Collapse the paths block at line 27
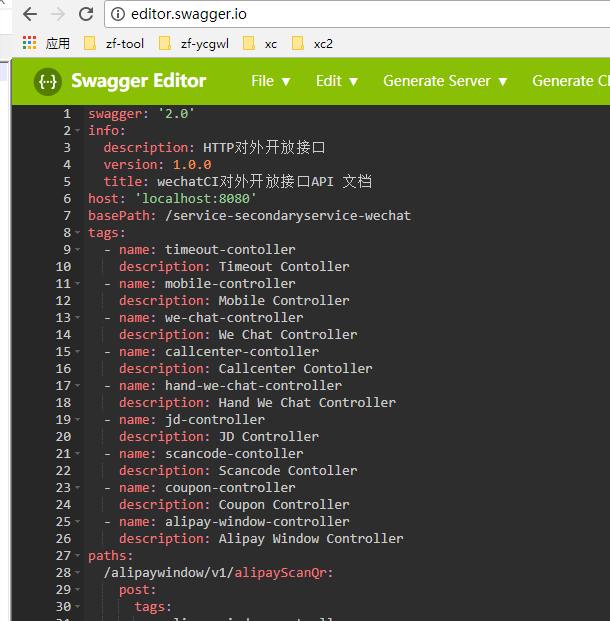Image resolution: width=610 pixels, height=621 pixels. (x=78, y=556)
